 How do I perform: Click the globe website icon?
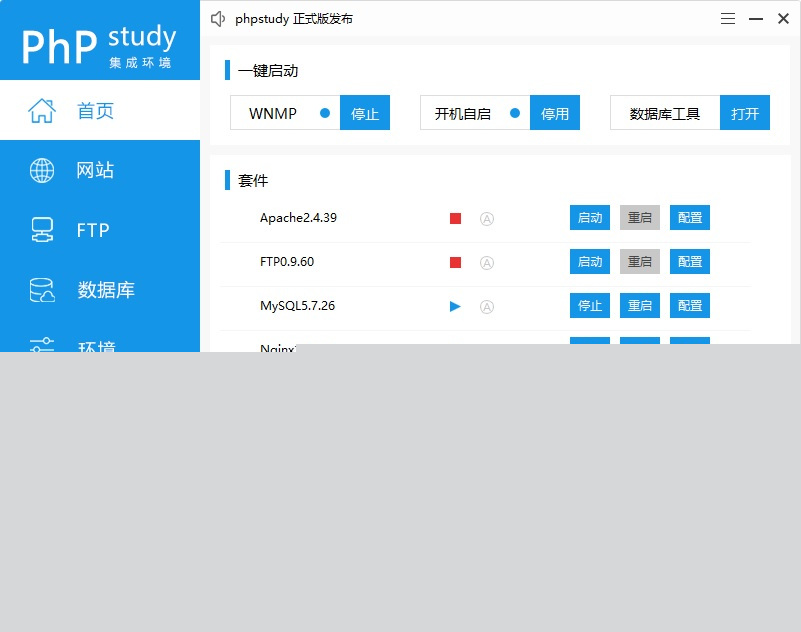[x=42, y=170]
